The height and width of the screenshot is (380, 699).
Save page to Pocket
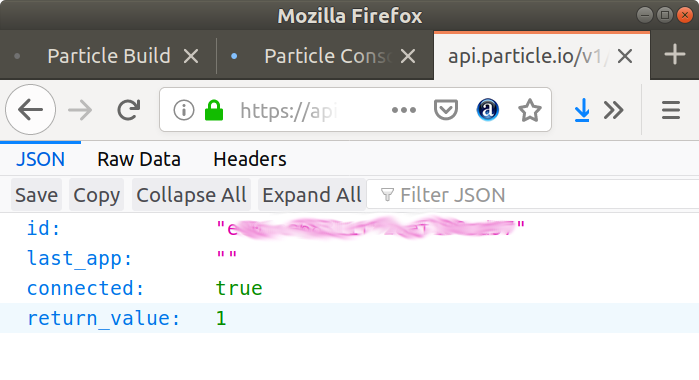pos(446,110)
